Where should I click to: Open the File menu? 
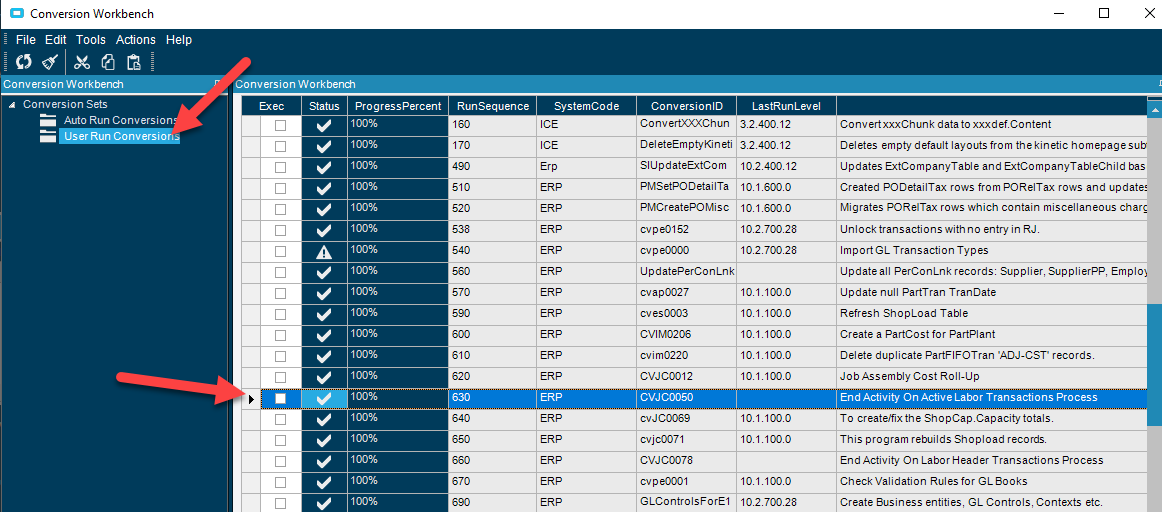[25, 39]
